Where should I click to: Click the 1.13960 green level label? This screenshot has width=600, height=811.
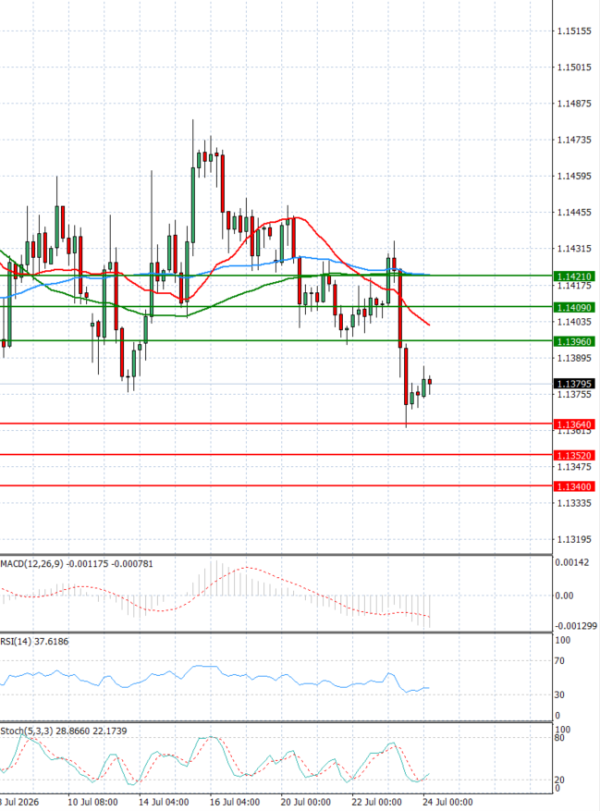click(x=574, y=341)
